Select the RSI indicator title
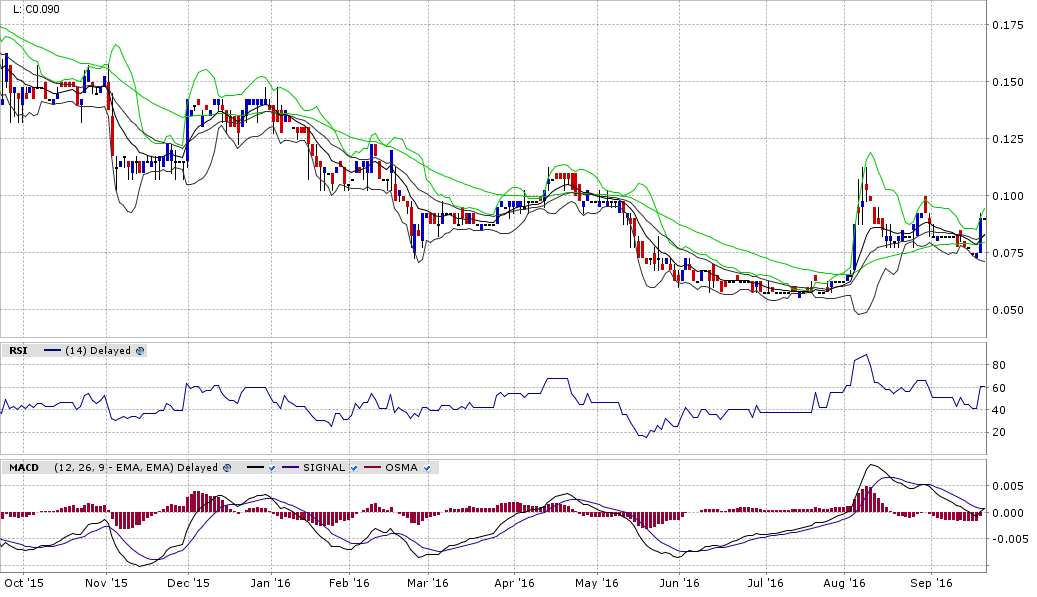Screen dimensions: 1037x597 (x=18, y=351)
